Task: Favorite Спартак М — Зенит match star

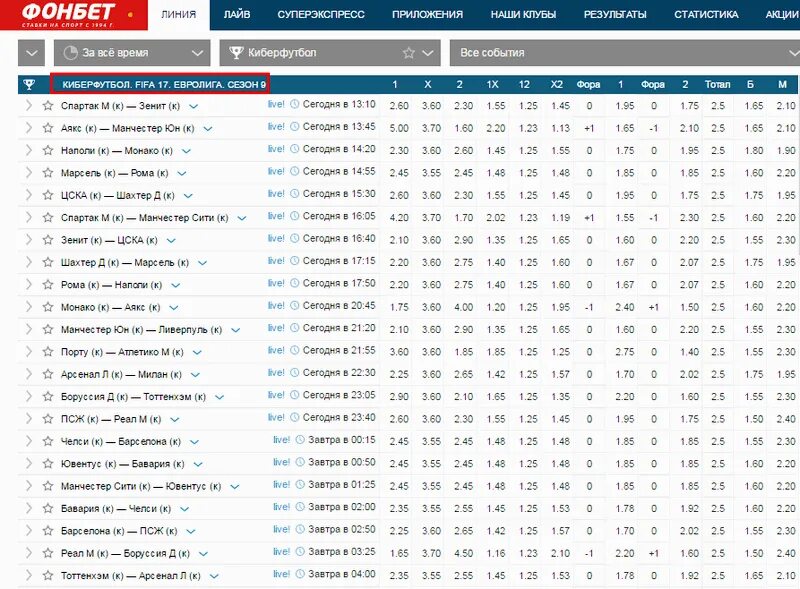Action: pyautogui.click(x=48, y=106)
